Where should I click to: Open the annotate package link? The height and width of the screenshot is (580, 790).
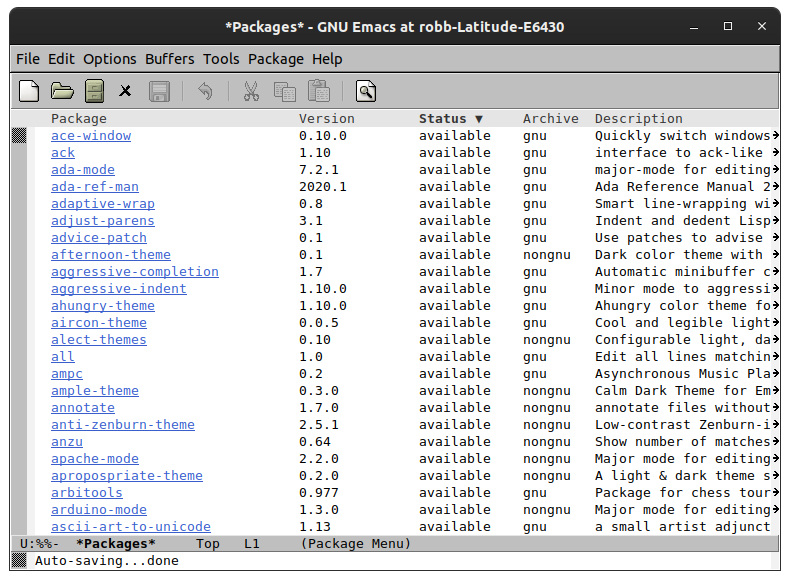[83, 408]
